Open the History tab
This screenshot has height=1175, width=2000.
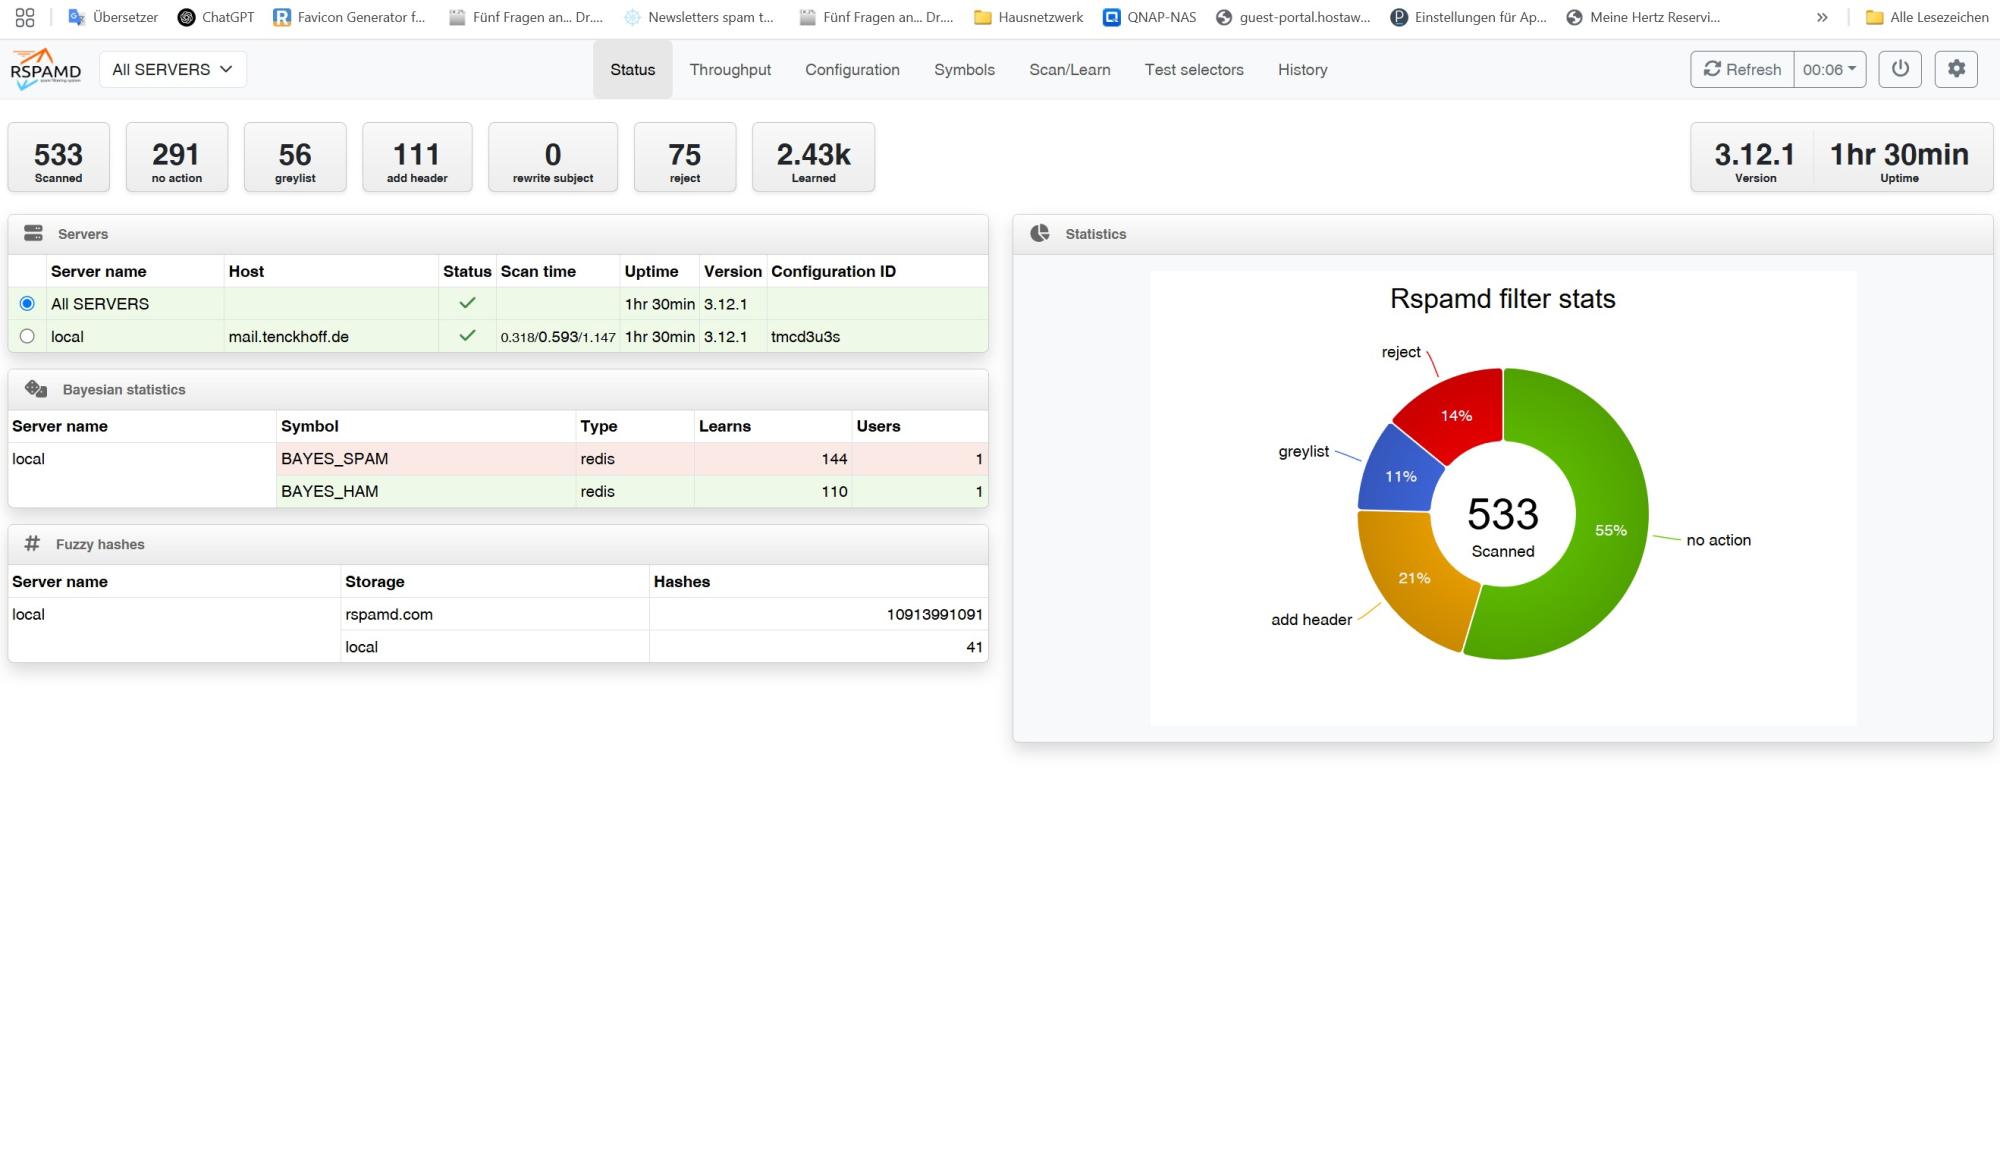click(x=1302, y=69)
